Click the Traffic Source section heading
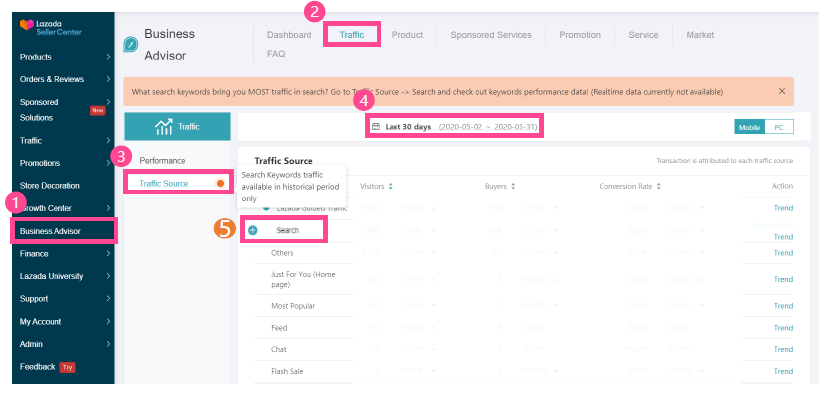The height and width of the screenshot is (400, 825). pos(284,161)
